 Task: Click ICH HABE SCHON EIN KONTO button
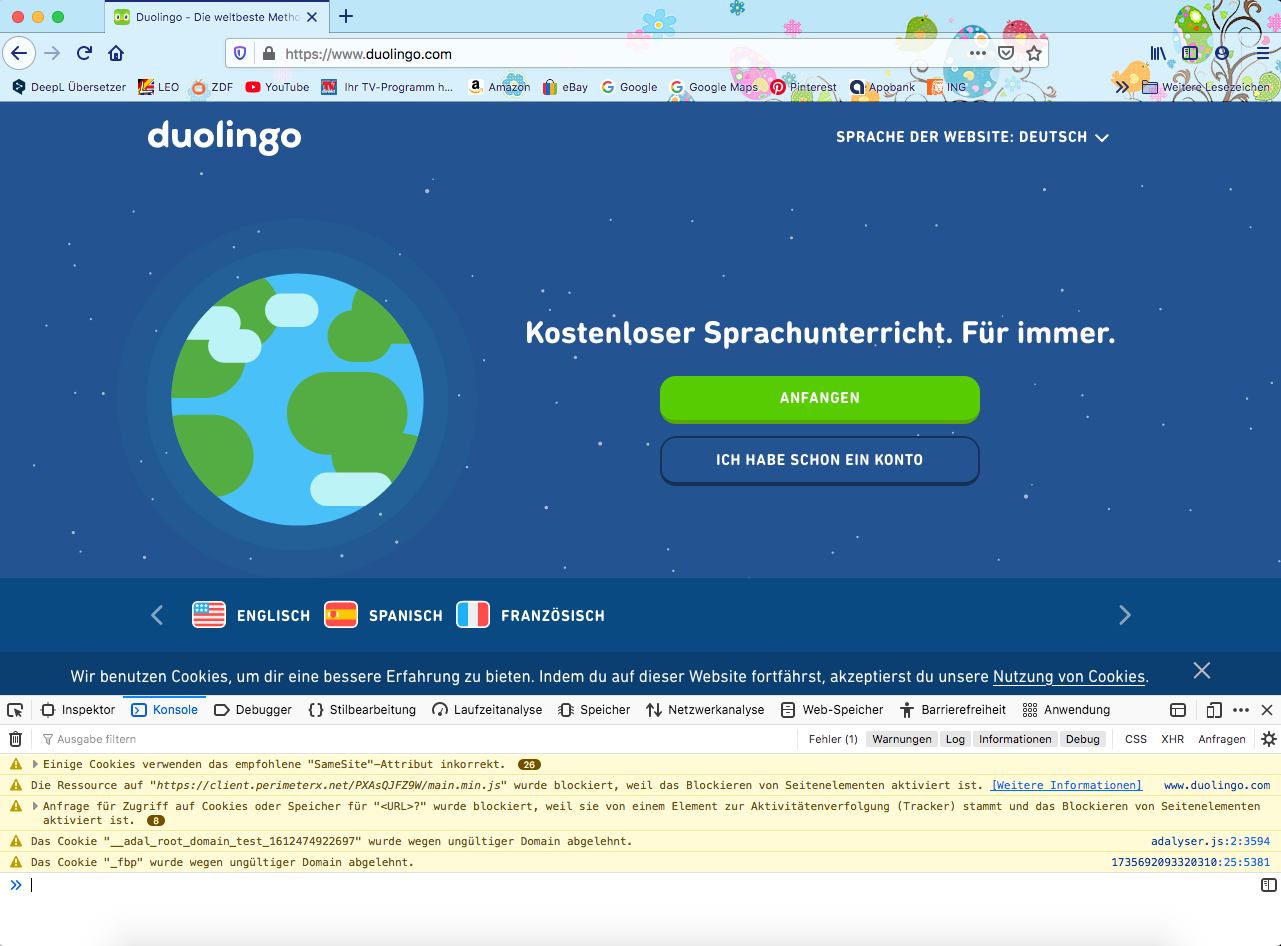point(820,460)
